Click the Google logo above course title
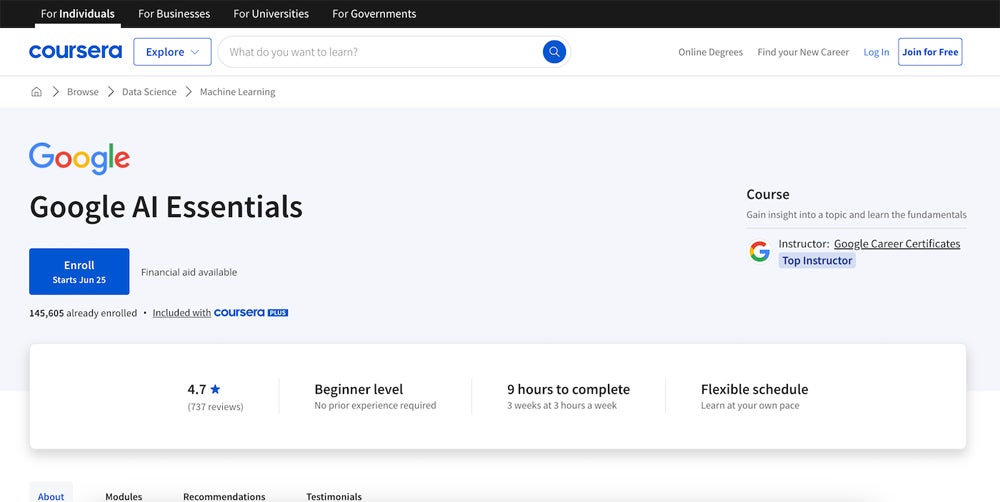This screenshot has height=502, width=1000. click(x=80, y=158)
